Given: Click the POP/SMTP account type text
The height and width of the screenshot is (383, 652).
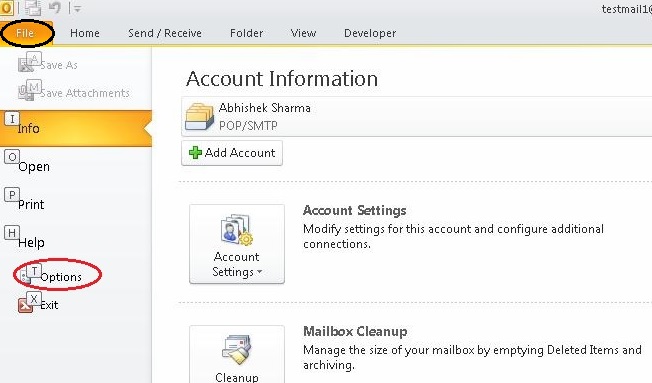Looking at the screenshot, I should pos(248,126).
